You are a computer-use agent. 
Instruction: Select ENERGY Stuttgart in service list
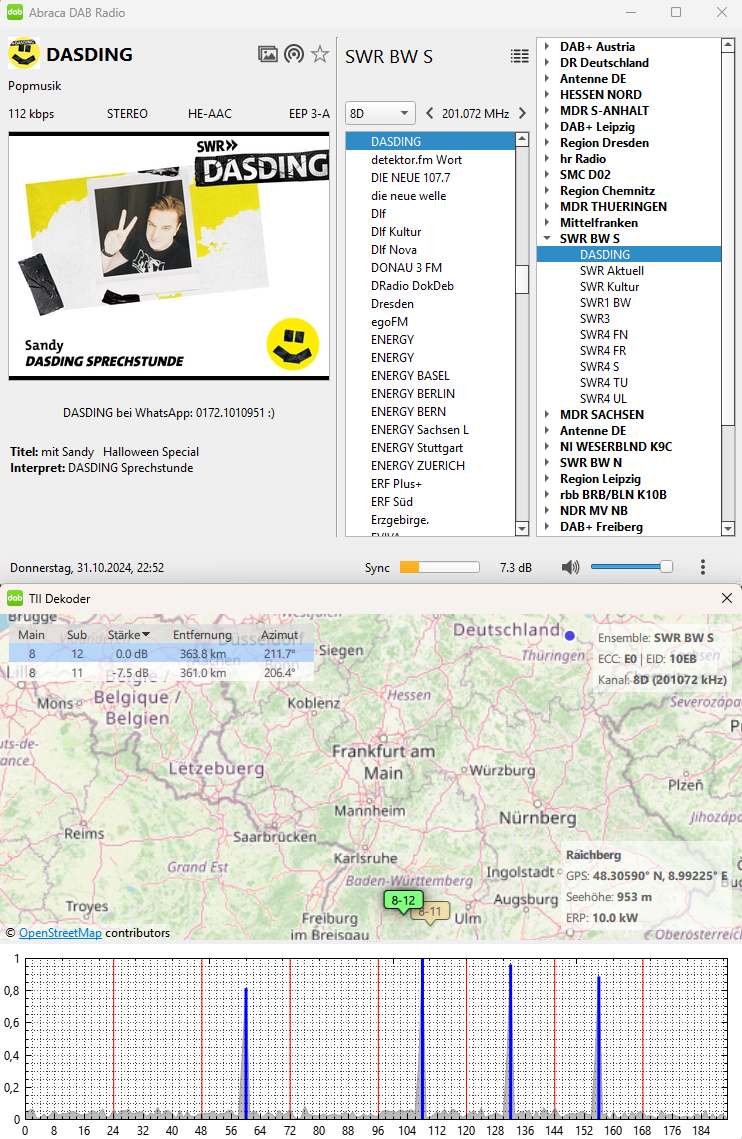416,447
